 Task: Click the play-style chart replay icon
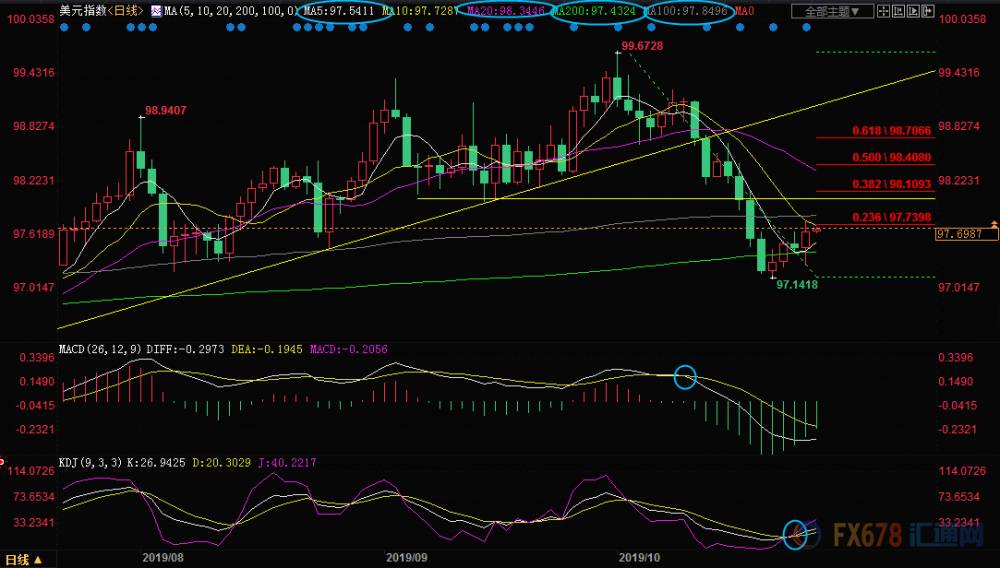[x=913, y=11]
